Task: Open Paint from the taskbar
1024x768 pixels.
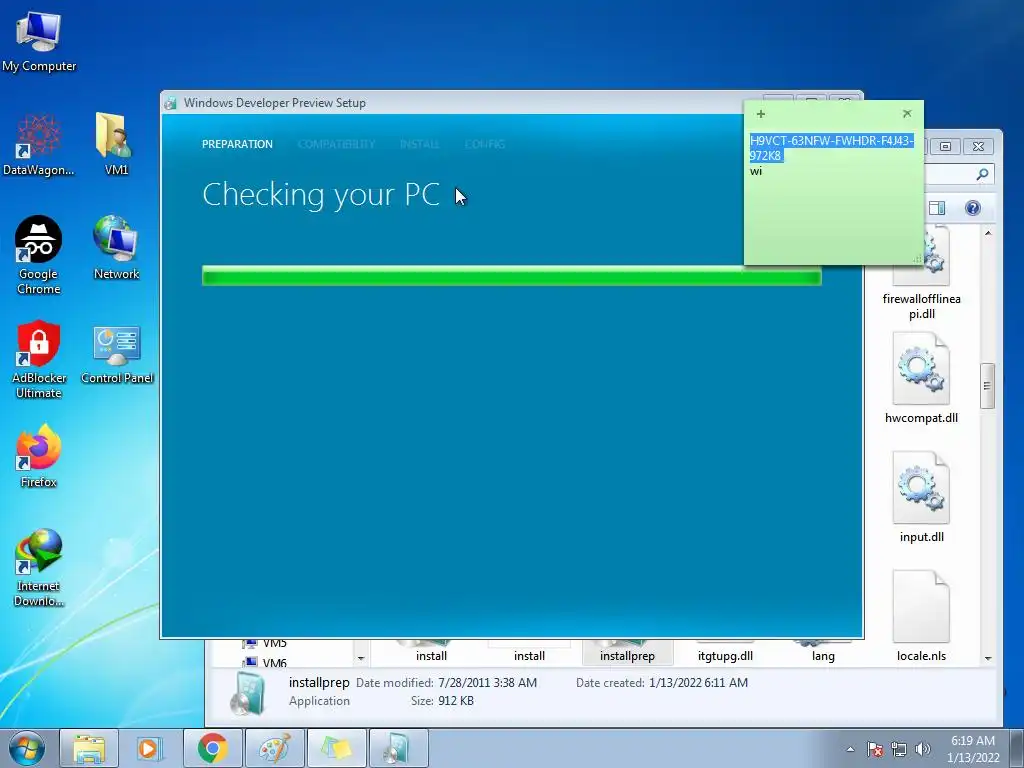Action: coord(274,748)
